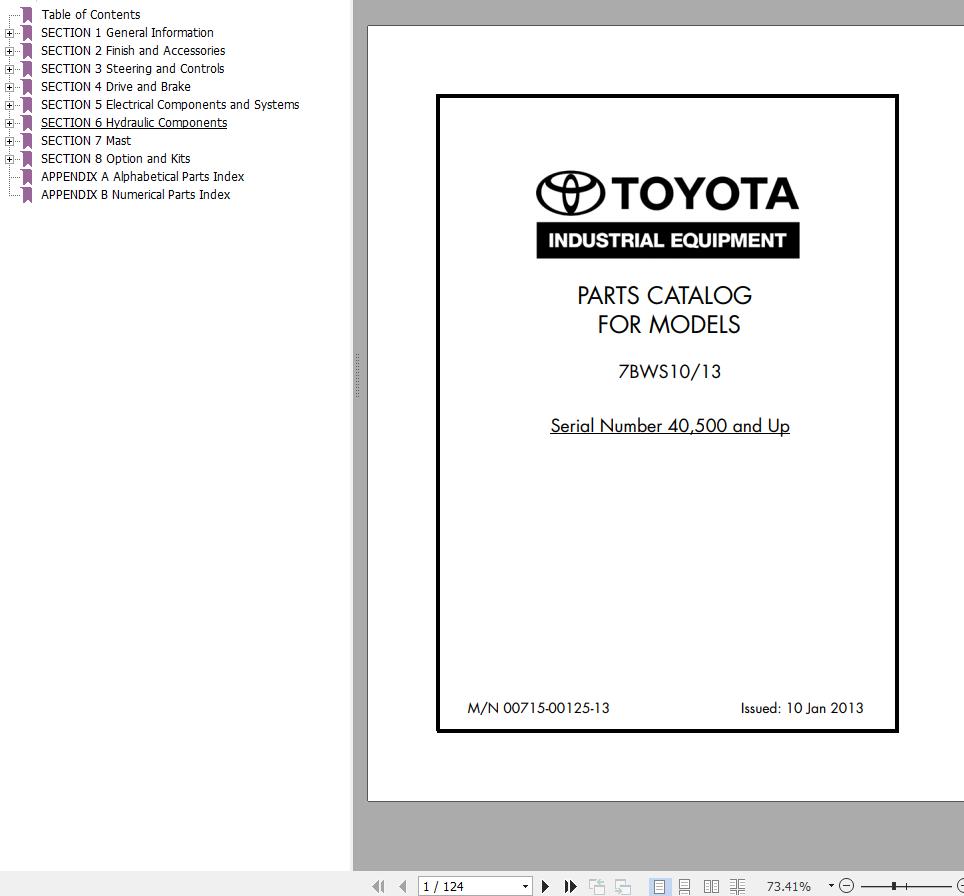Open the zoom percentage dropdown arrow
The height and width of the screenshot is (896, 964).
(x=831, y=886)
